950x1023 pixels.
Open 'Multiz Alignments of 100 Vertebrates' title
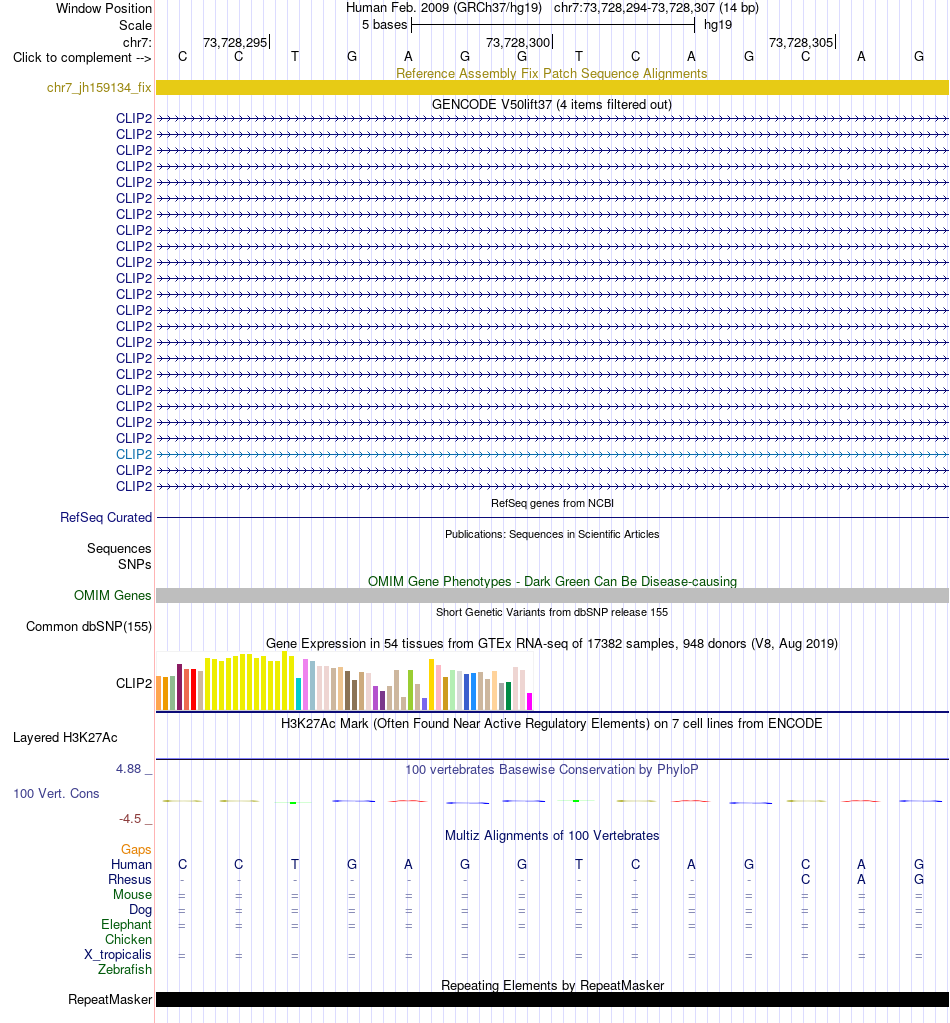point(552,836)
